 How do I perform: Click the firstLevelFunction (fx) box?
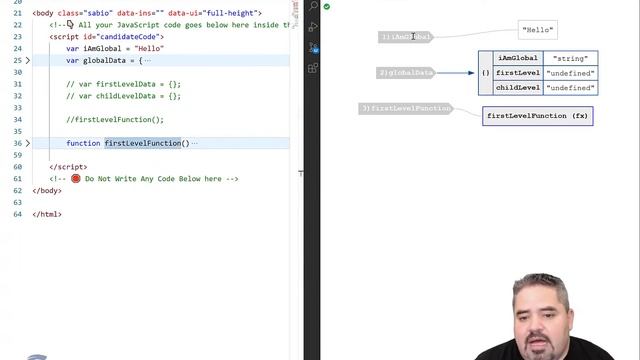point(538,116)
